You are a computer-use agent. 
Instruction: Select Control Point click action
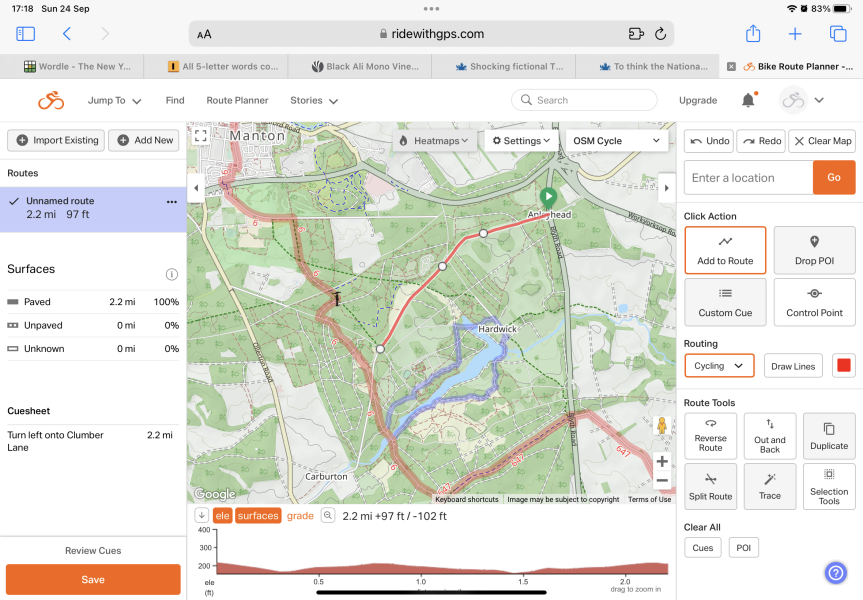coord(814,302)
